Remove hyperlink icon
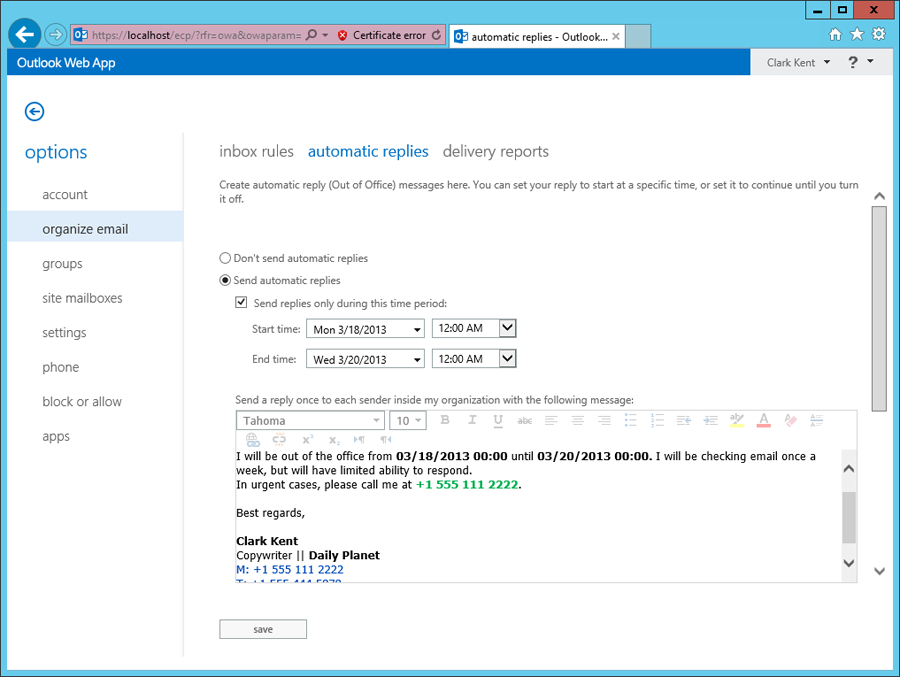This screenshot has height=677, width=900. pyautogui.click(x=279, y=440)
